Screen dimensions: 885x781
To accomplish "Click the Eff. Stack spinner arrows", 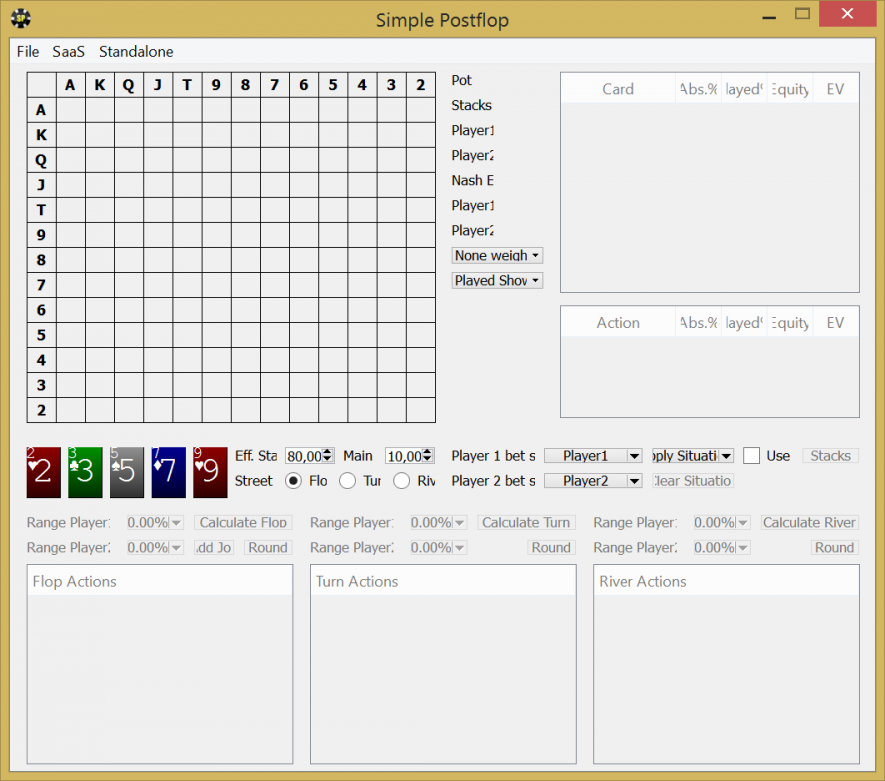I will (327, 455).
